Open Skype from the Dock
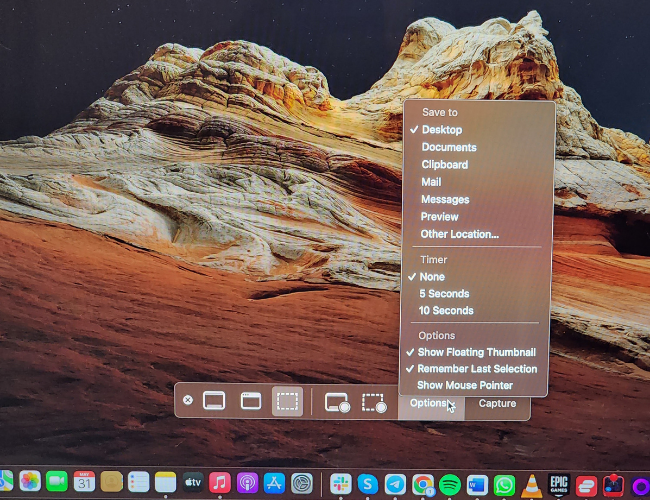The height and width of the screenshot is (500, 650). pos(368,484)
